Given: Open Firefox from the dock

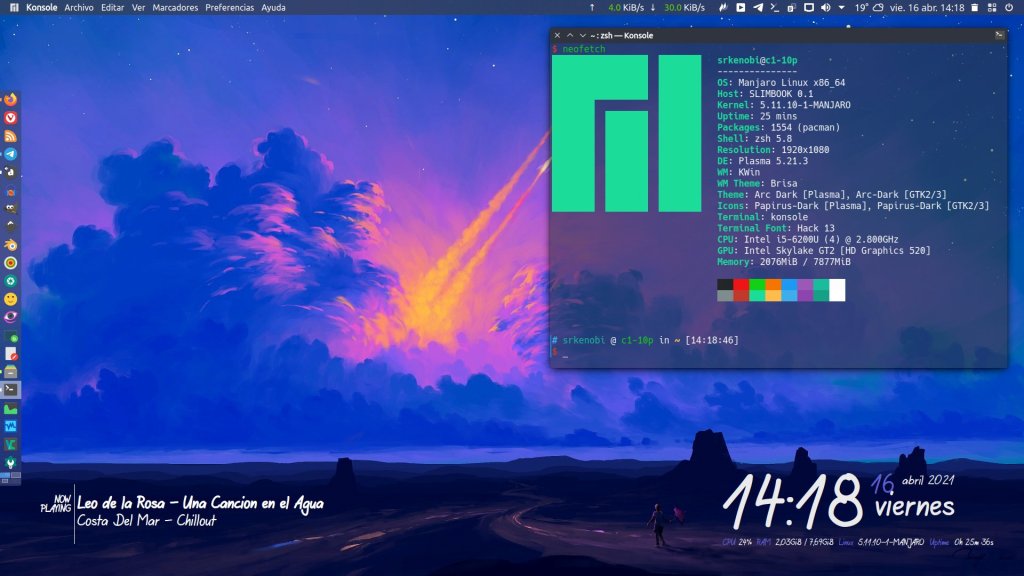Looking at the screenshot, I should pyautogui.click(x=11, y=99).
